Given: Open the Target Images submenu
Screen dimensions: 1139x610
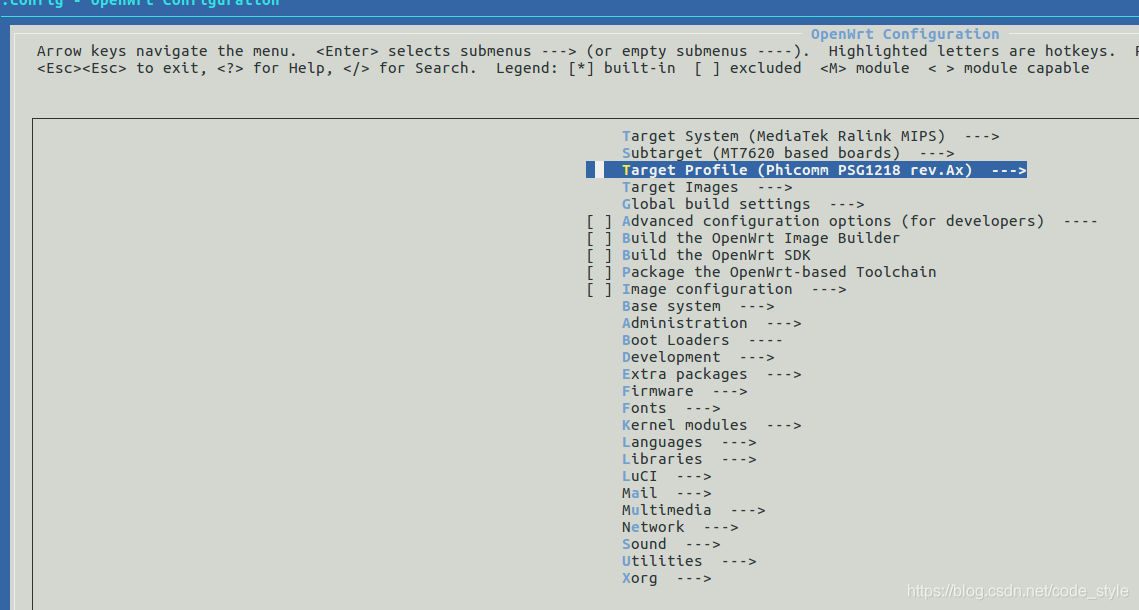Looking at the screenshot, I should [707, 187].
